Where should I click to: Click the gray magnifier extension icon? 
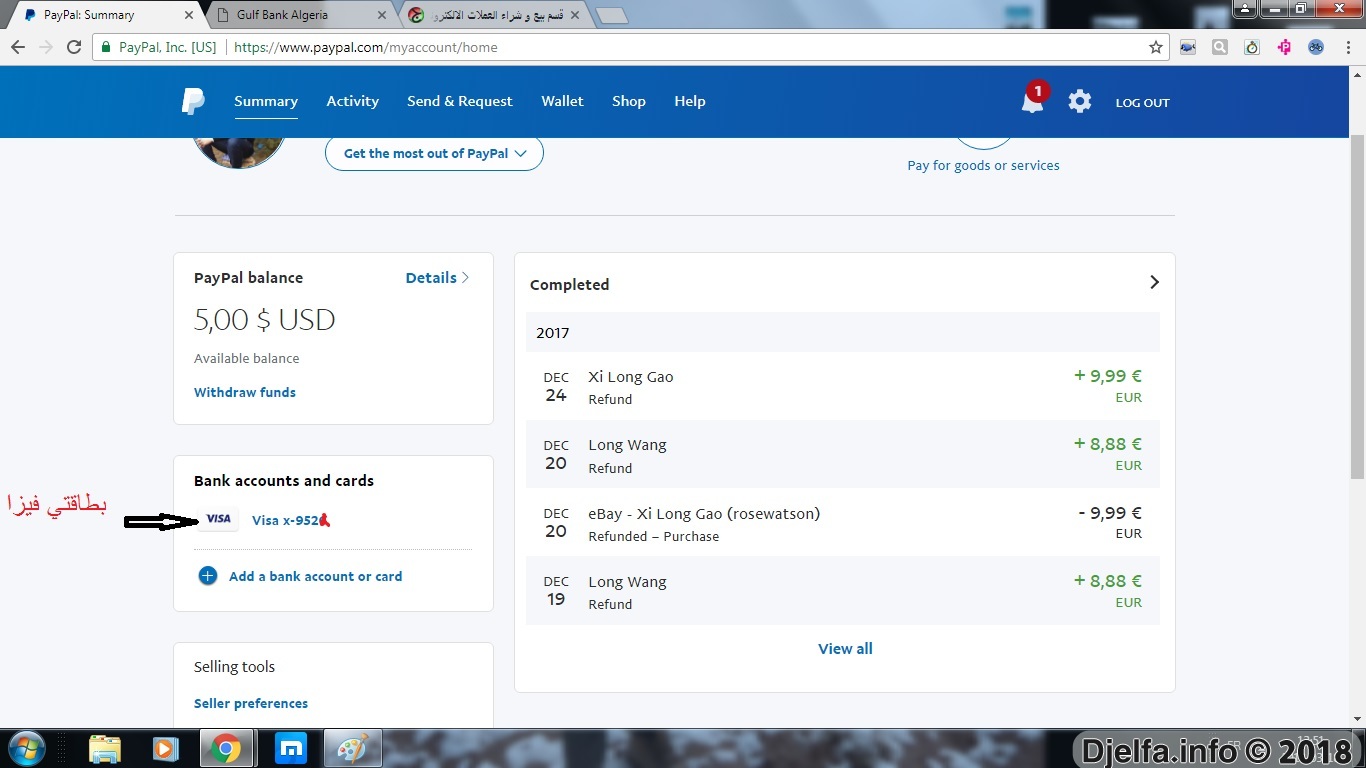(1220, 47)
